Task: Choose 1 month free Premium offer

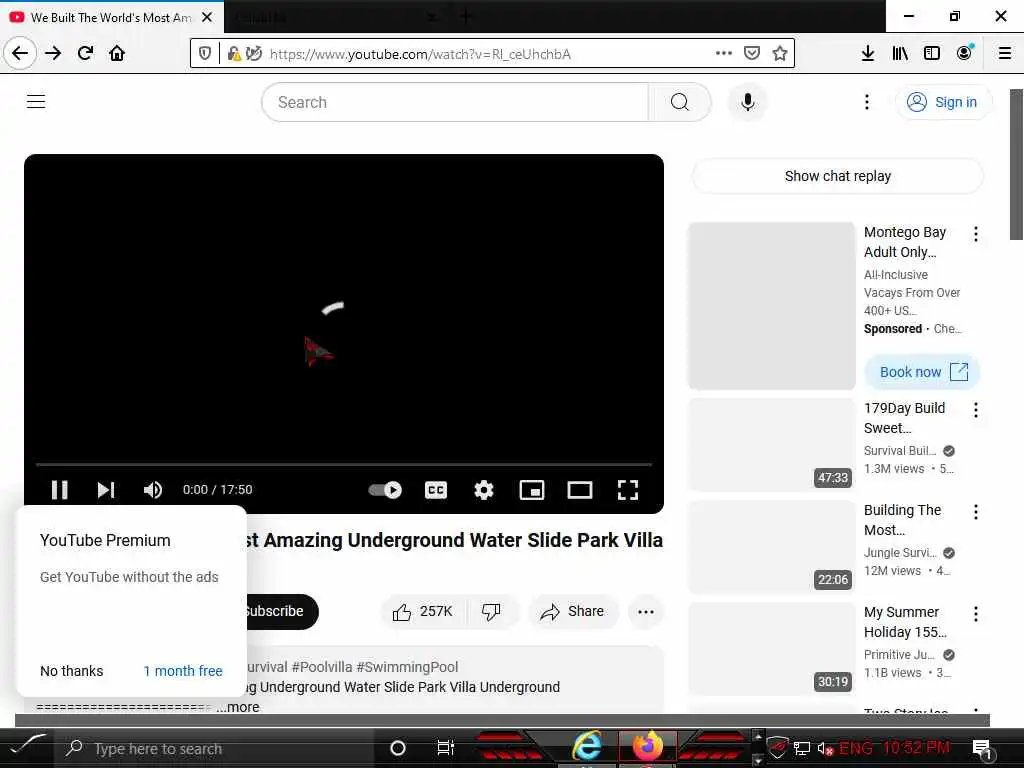Action: 183,671
